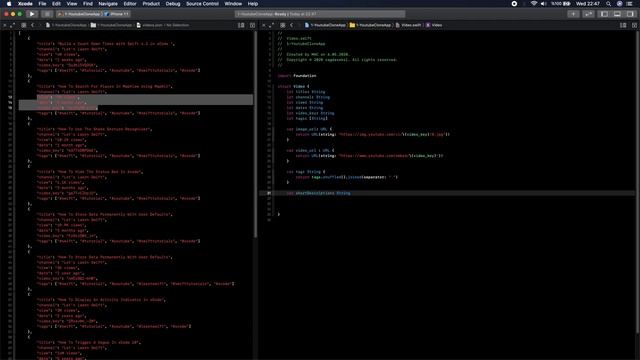Click the 'let tags: [String]' line
Image resolution: width=640 pixels, height=360 pixels.
tap(307, 118)
